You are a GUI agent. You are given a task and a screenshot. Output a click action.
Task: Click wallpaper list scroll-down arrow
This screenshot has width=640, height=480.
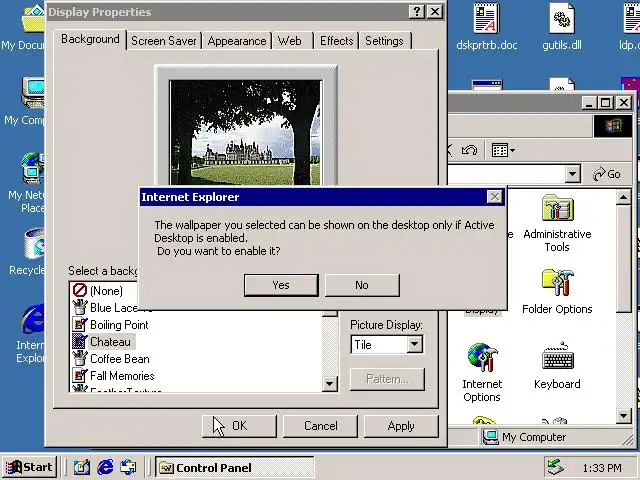point(330,383)
